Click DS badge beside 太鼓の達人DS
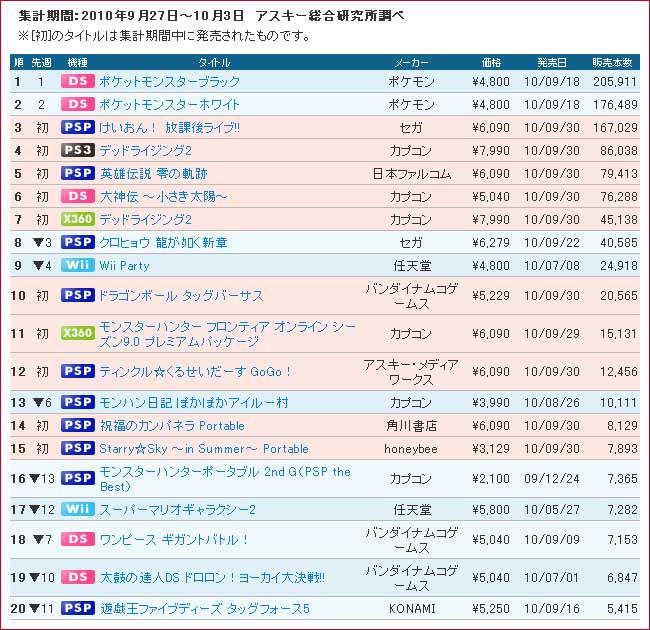Image resolution: width=650 pixels, height=630 pixels. (x=78, y=577)
